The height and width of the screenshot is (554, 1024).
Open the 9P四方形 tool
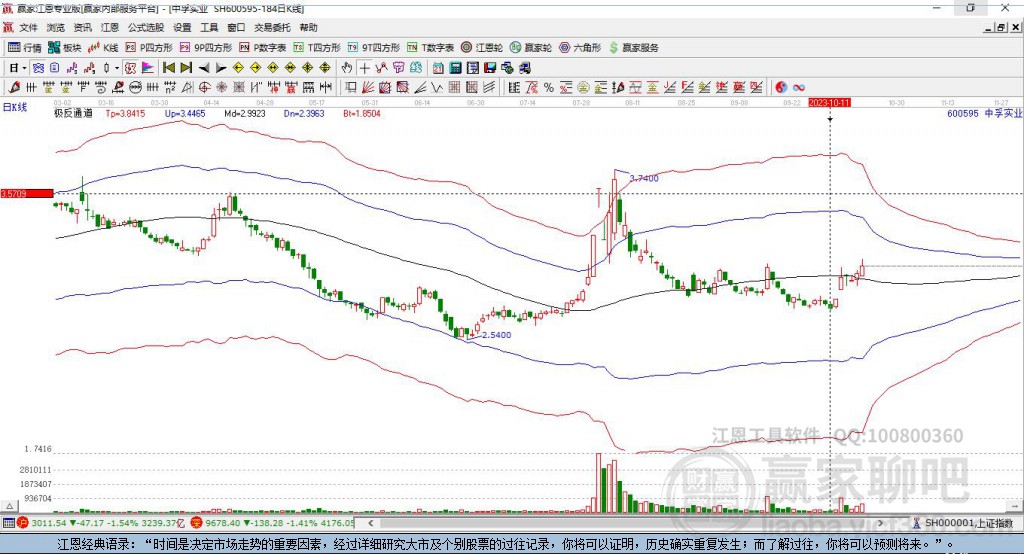206,48
